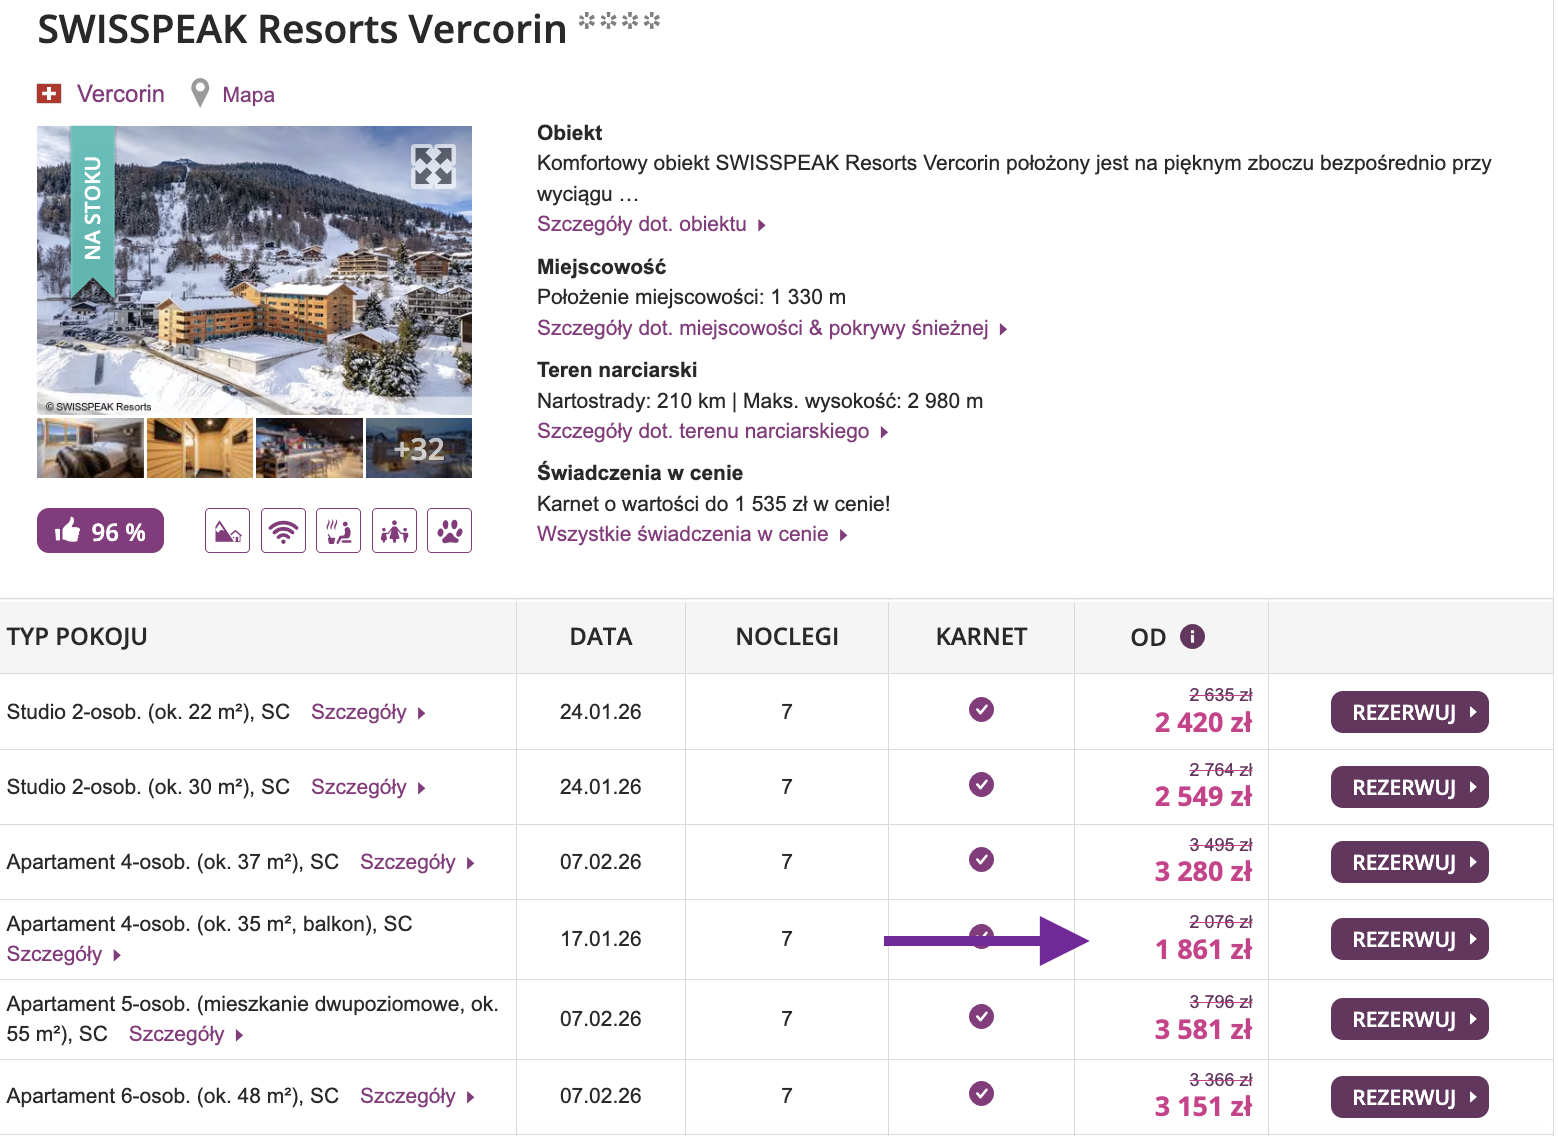Viewport: 1558px width, 1136px height.
Task: Select the pets-allowed paw icon
Action: coord(449,530)
